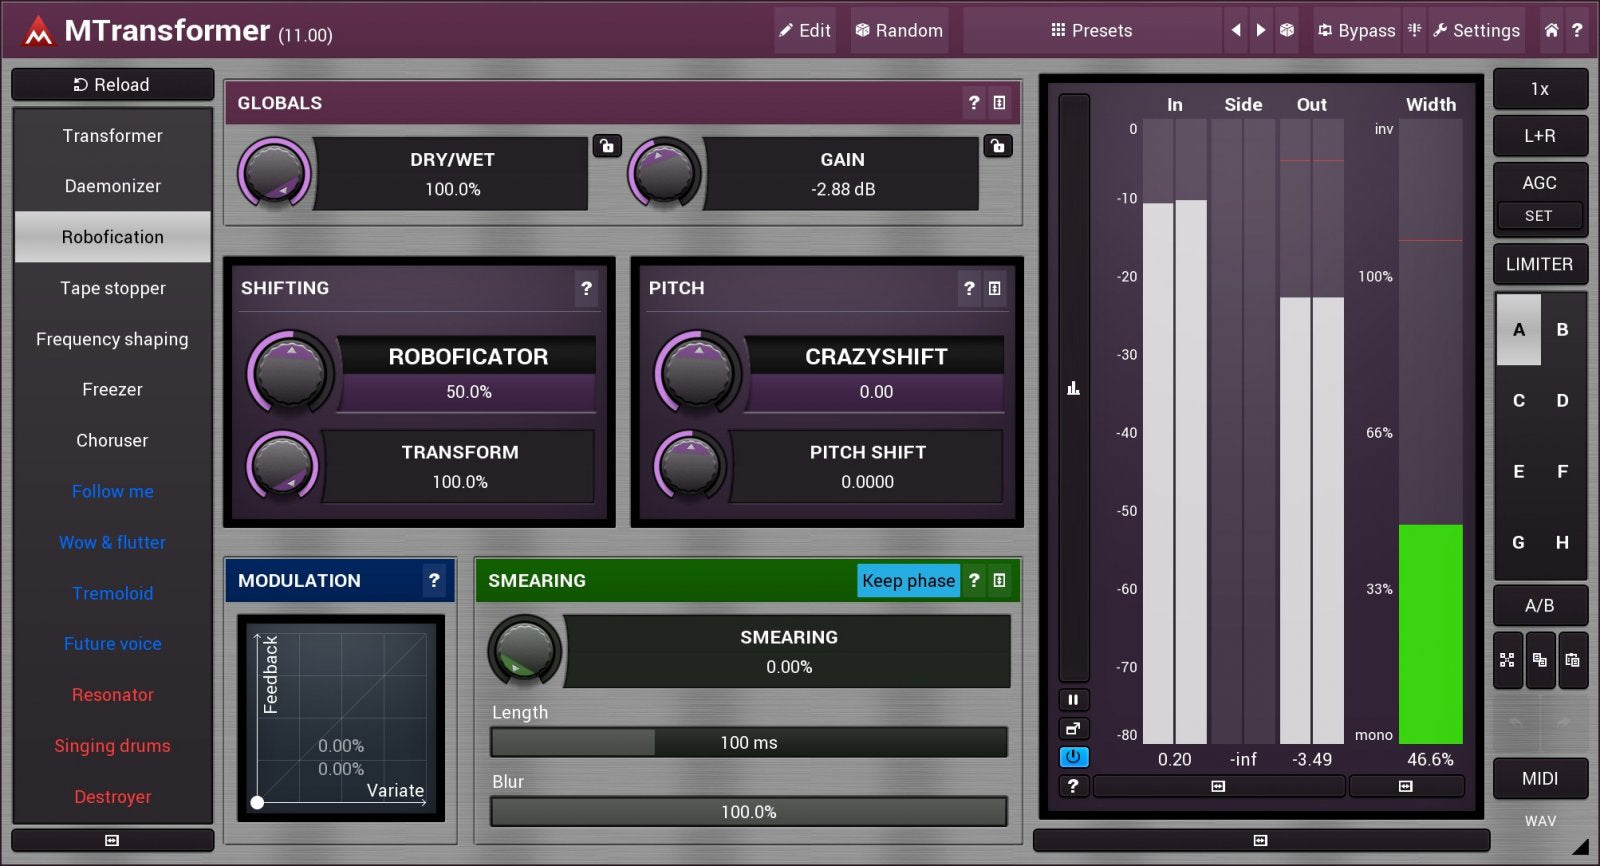Open meter help question mark
Image resolution: width=1600 pixels, height=866 pixels.
tap(1073, 786)
